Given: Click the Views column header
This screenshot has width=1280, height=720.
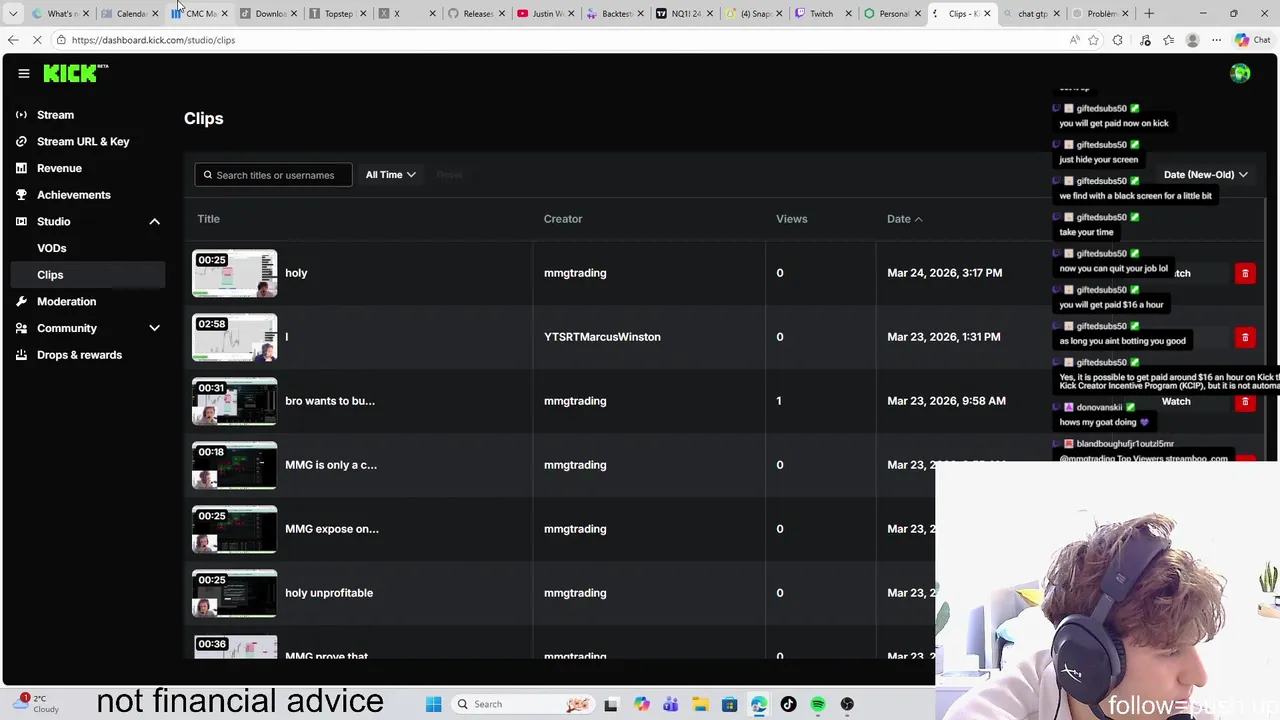Looking at the screenshot, I should tap(791, 219).
